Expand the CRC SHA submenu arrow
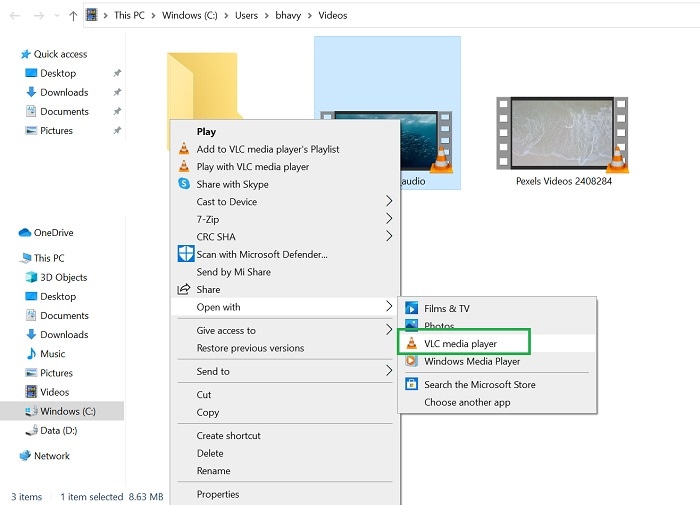Image resolution: width=700 pixels, height=505 pixels. 389,236
